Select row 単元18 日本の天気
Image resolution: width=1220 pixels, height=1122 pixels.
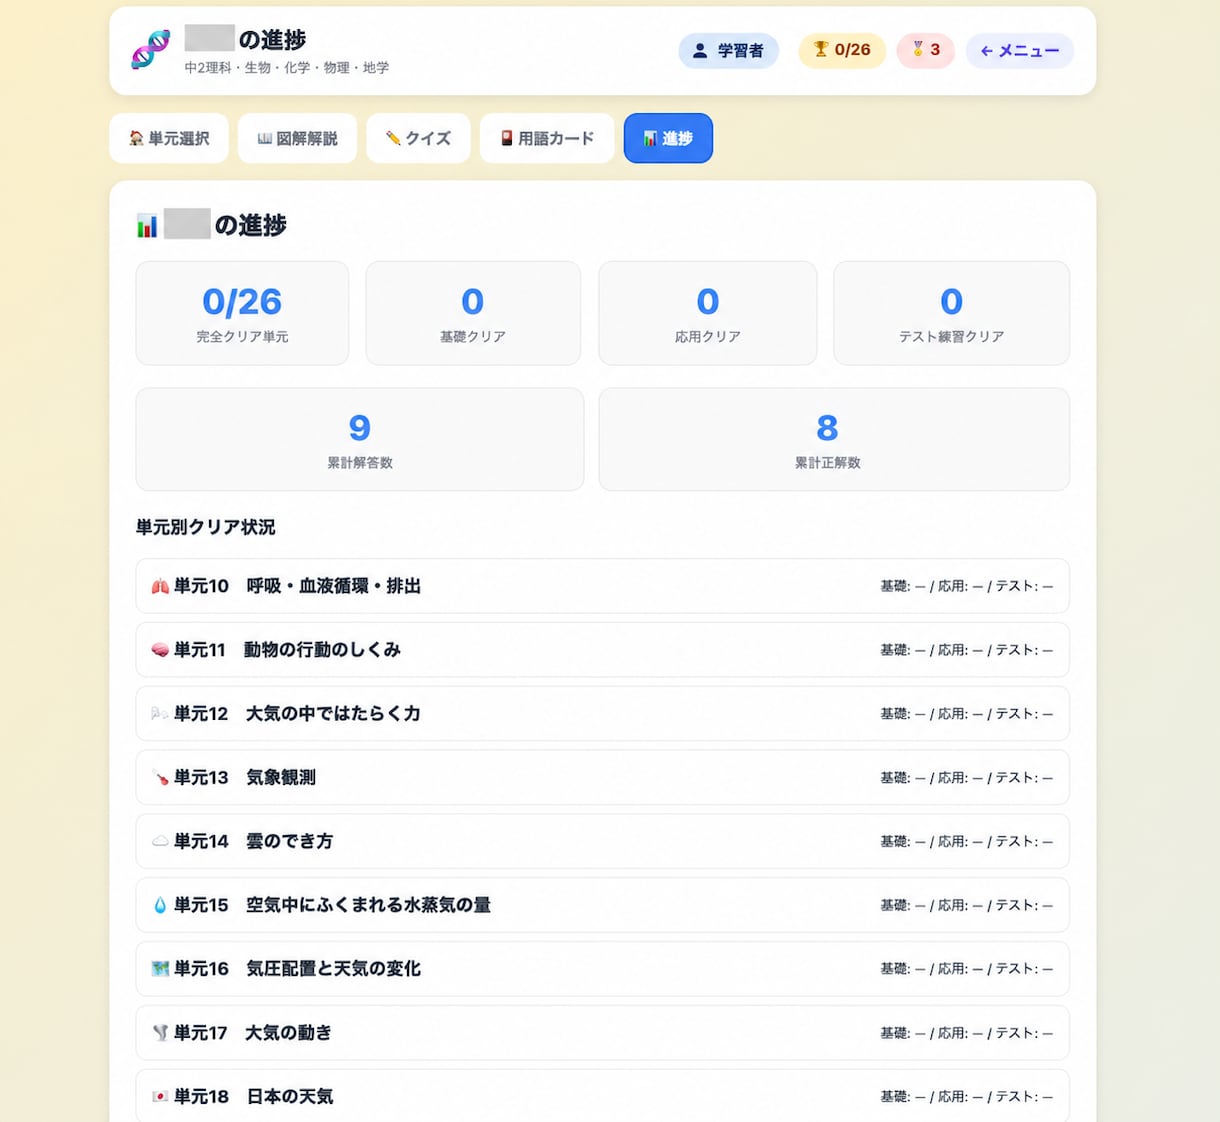coord(602,1096)
